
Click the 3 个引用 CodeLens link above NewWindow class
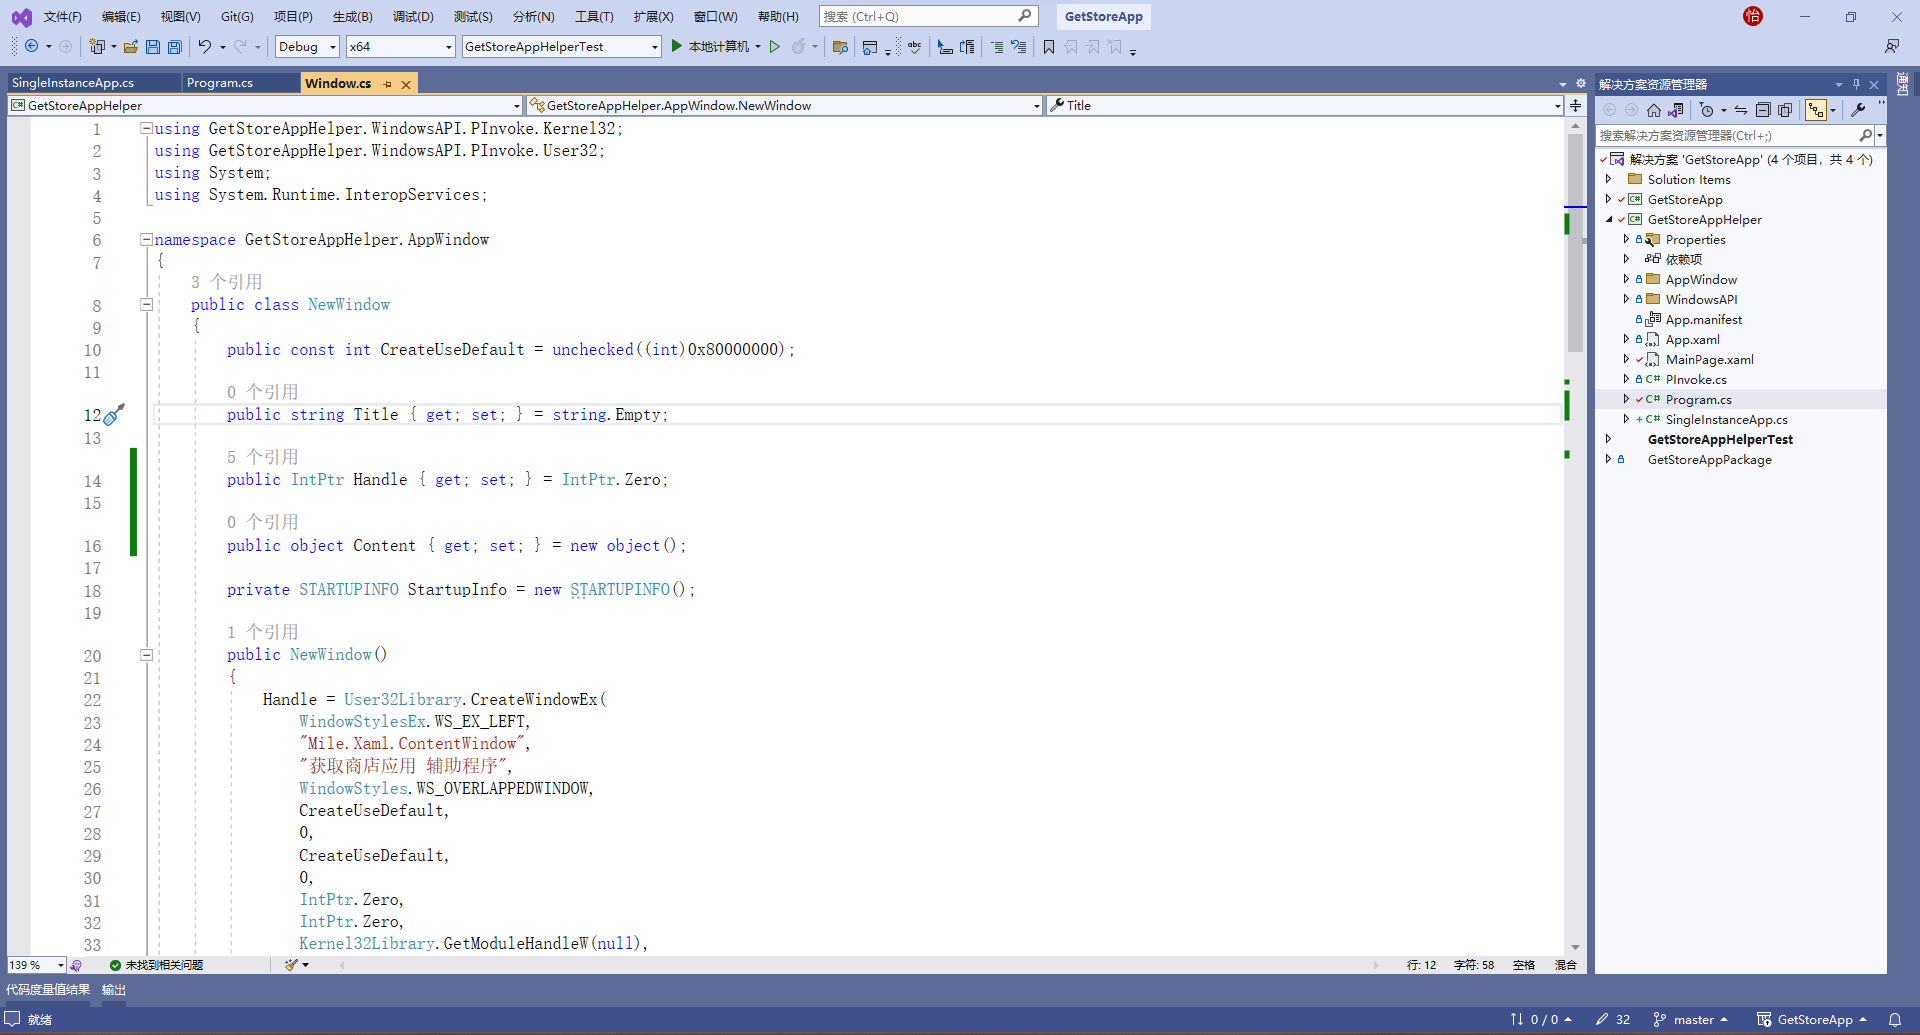pyautogui.click(x=226, y=281)
